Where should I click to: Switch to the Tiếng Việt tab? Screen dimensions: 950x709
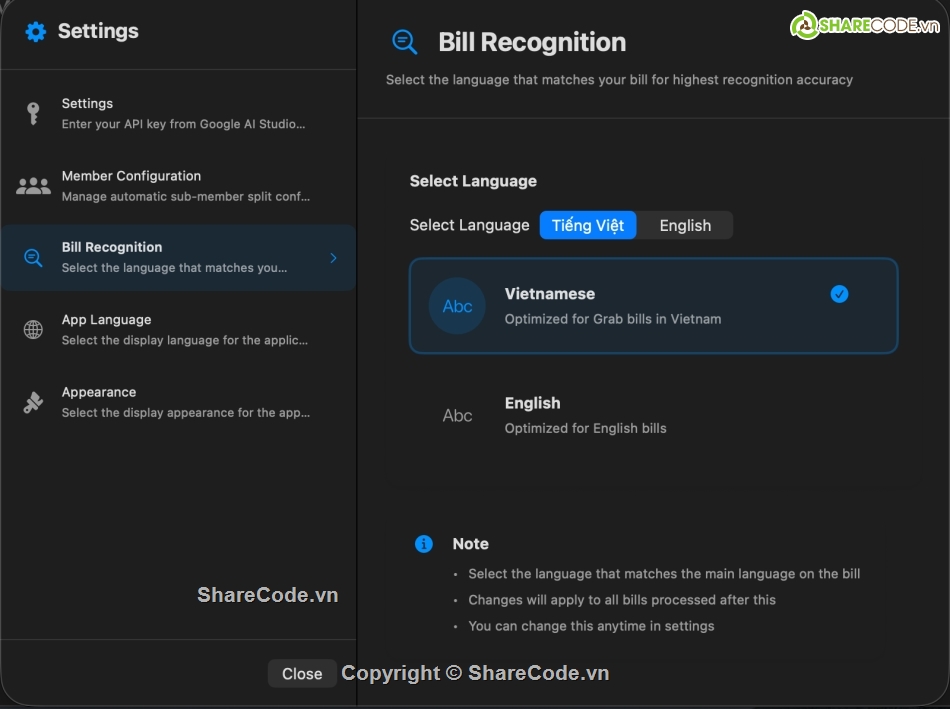pyautogui.click(x=588, y=225)
